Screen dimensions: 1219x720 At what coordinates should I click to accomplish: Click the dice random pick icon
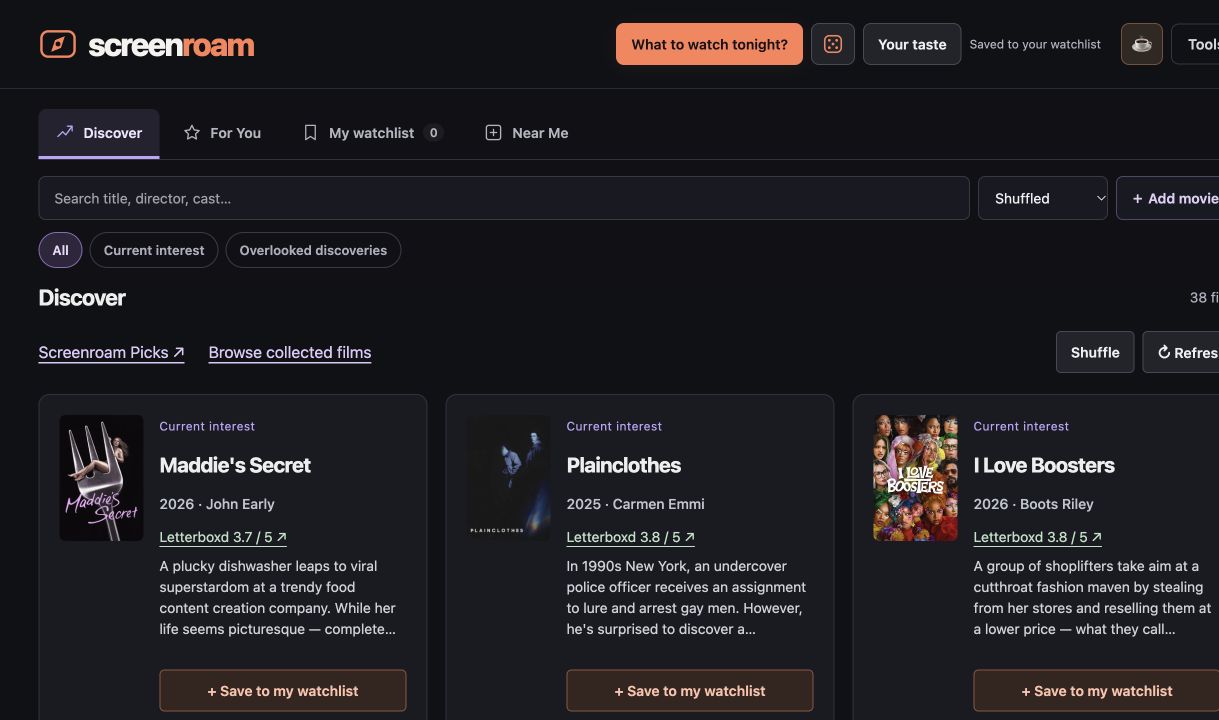[x=833, y=44]
